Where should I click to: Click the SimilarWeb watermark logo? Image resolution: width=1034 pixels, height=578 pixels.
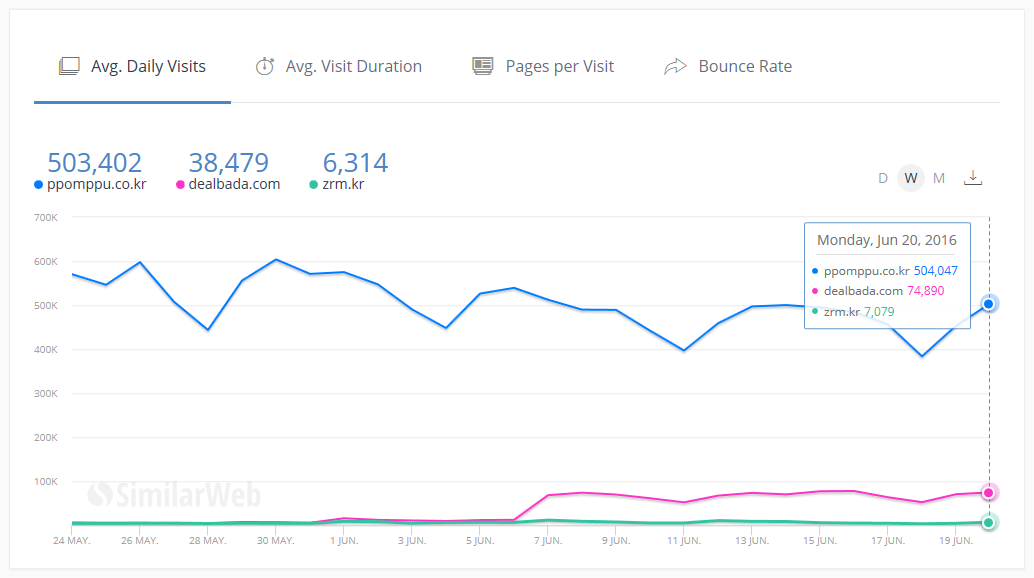[174, 494]
